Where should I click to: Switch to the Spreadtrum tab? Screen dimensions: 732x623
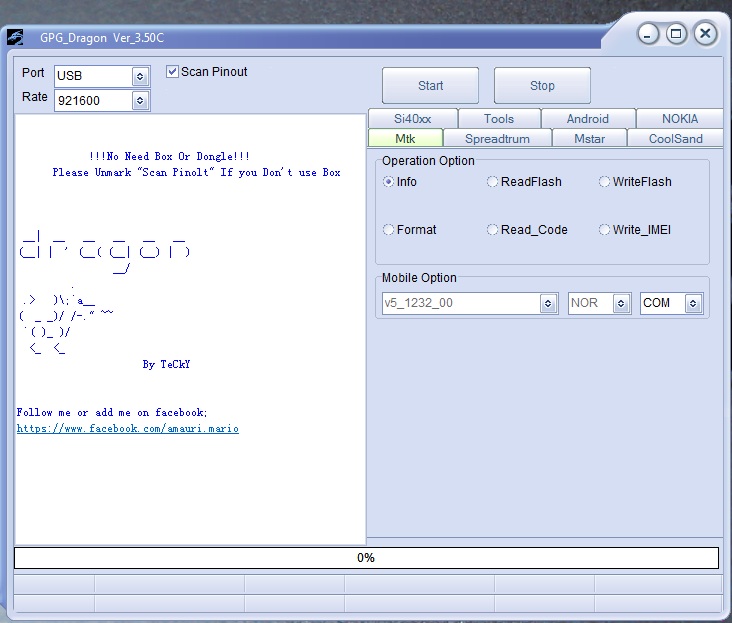[x=497, y=139]
